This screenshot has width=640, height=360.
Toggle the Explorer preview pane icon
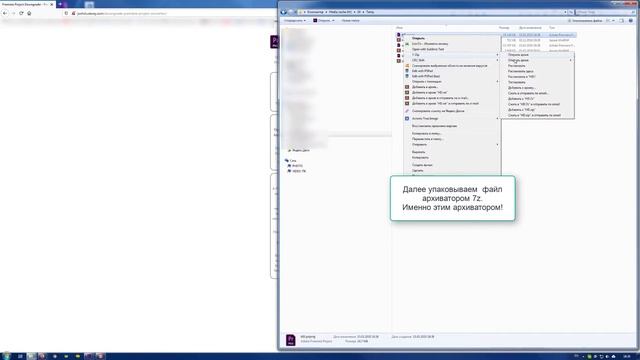(622, 20)
